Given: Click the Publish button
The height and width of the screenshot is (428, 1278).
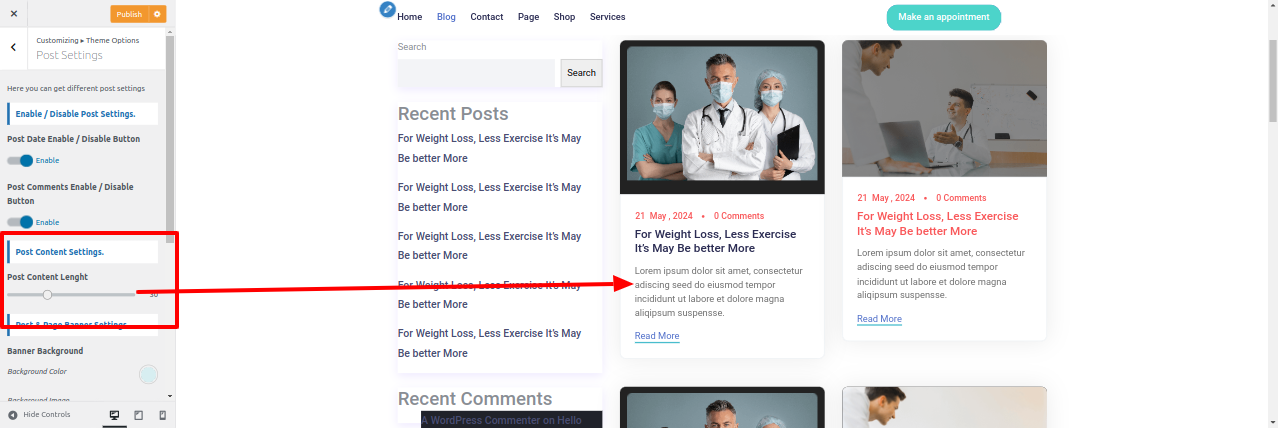Looking at the screenshot, I should point(129,14).
